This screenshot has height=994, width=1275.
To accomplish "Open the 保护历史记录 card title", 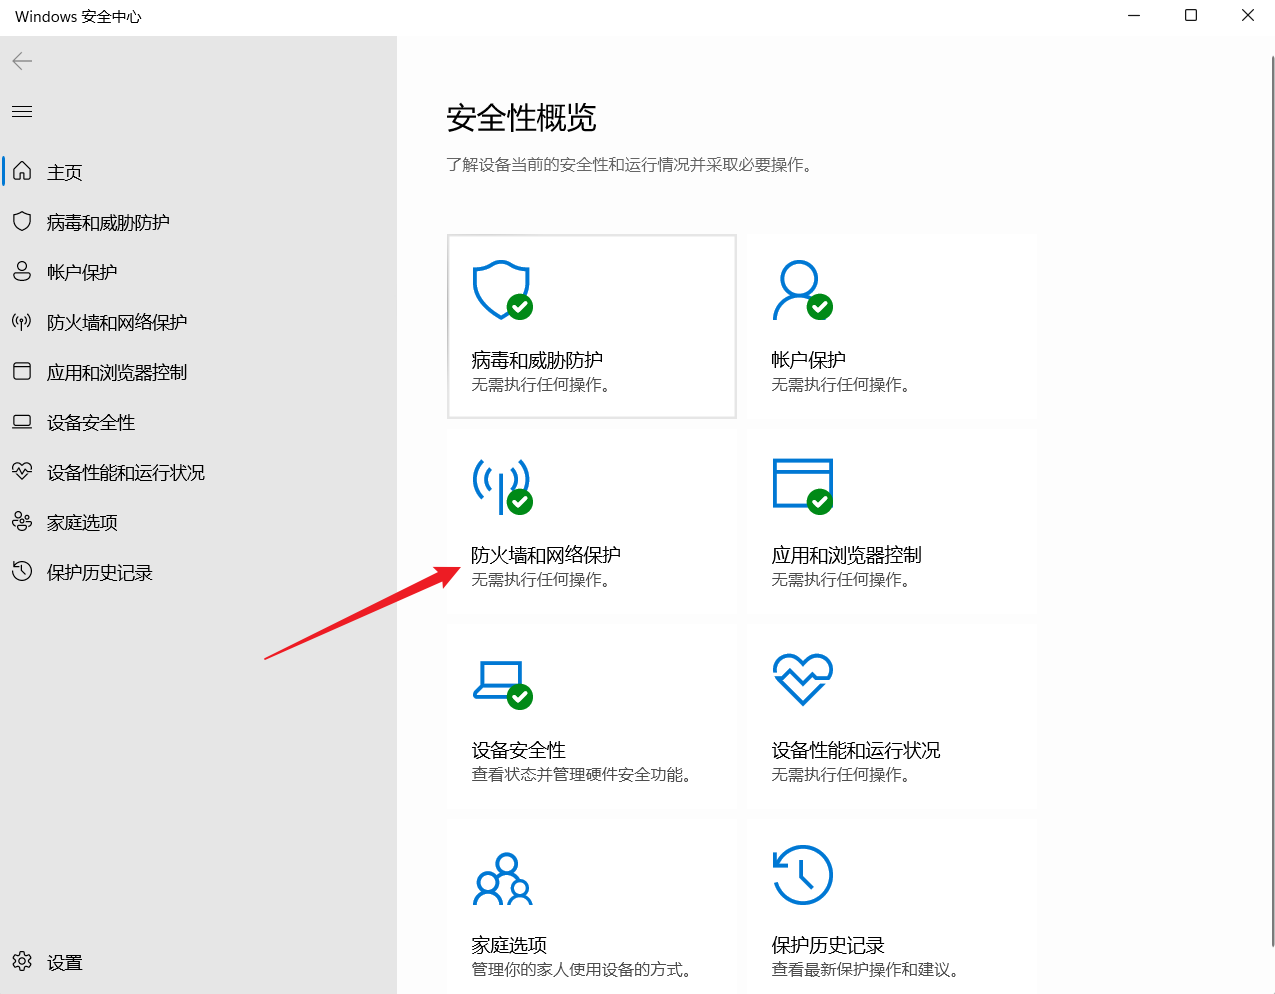I will (x=828, y=945).
